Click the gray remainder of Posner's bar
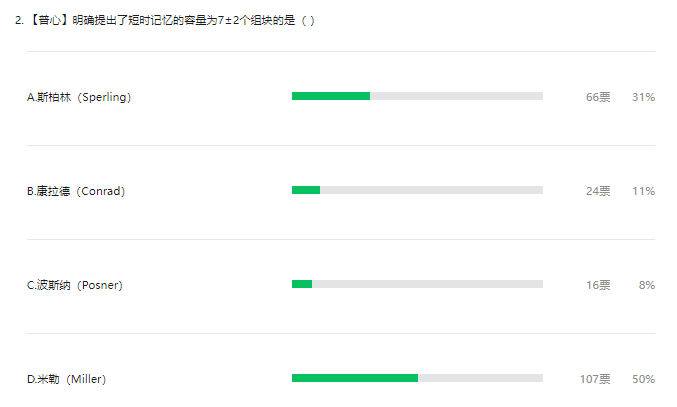The image size is (677, 407). tap(427, 284)
